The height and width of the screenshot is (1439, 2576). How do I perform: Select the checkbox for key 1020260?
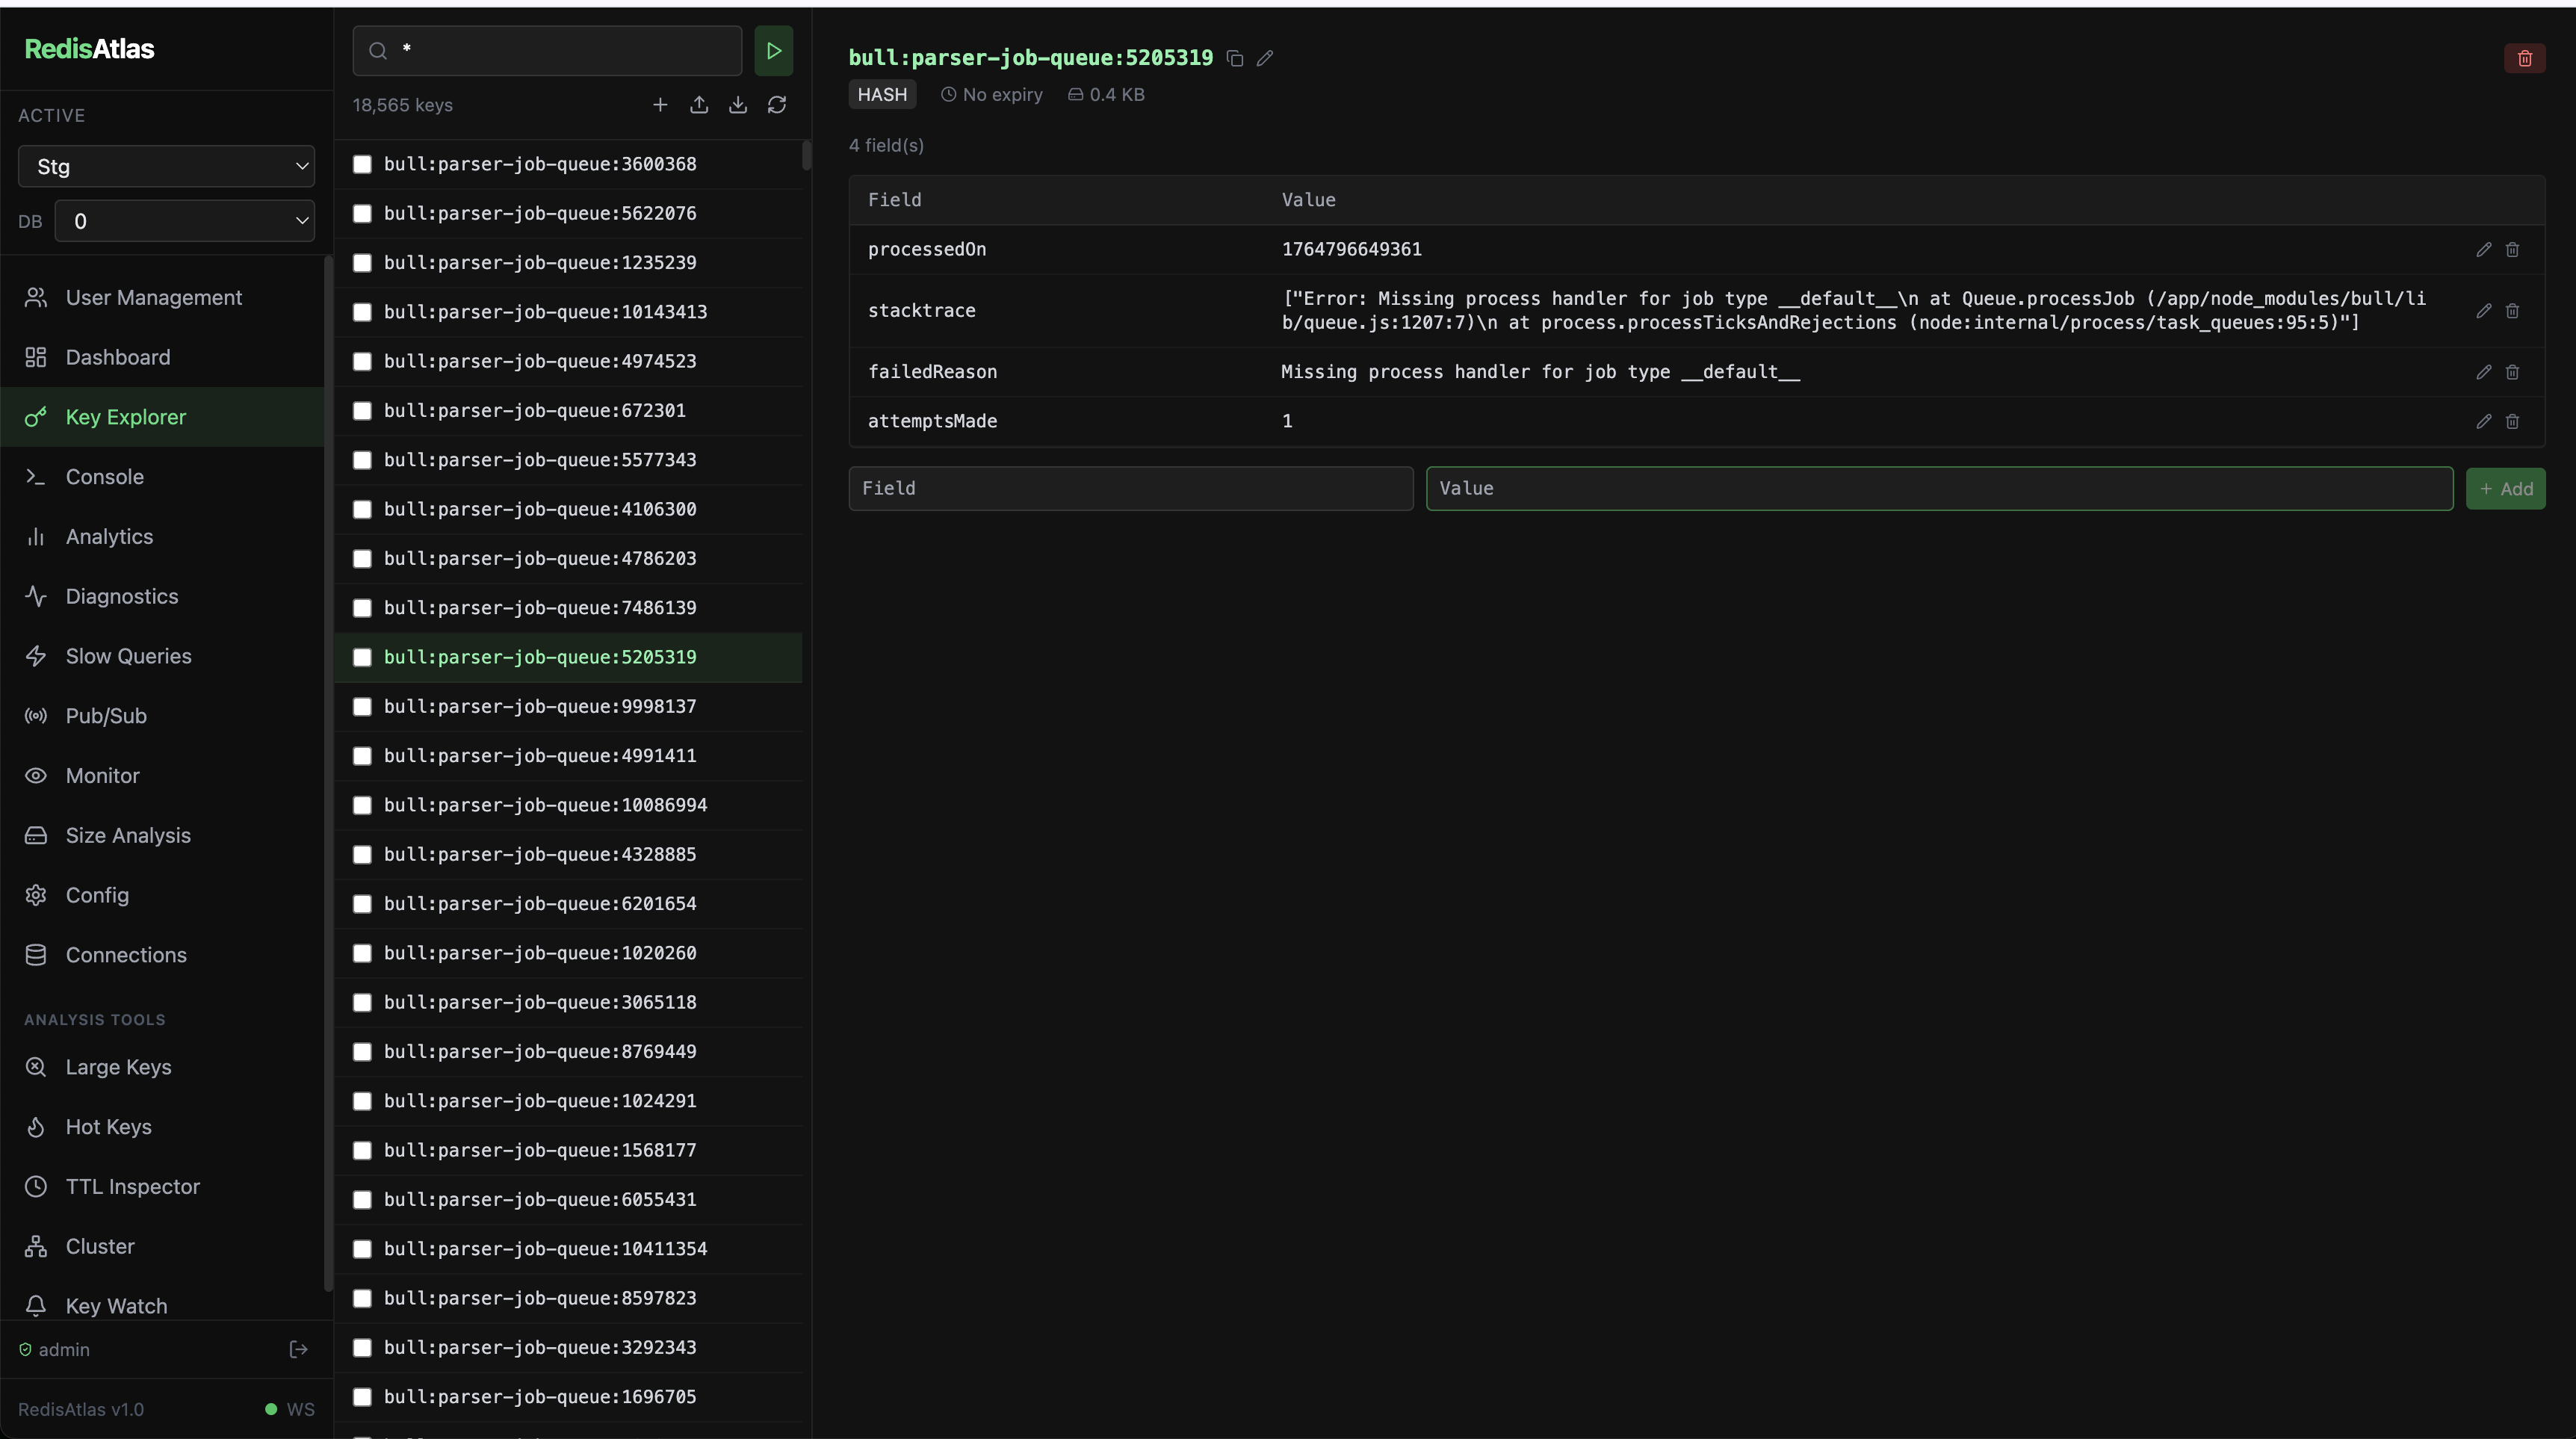click(x=363, y=953)
